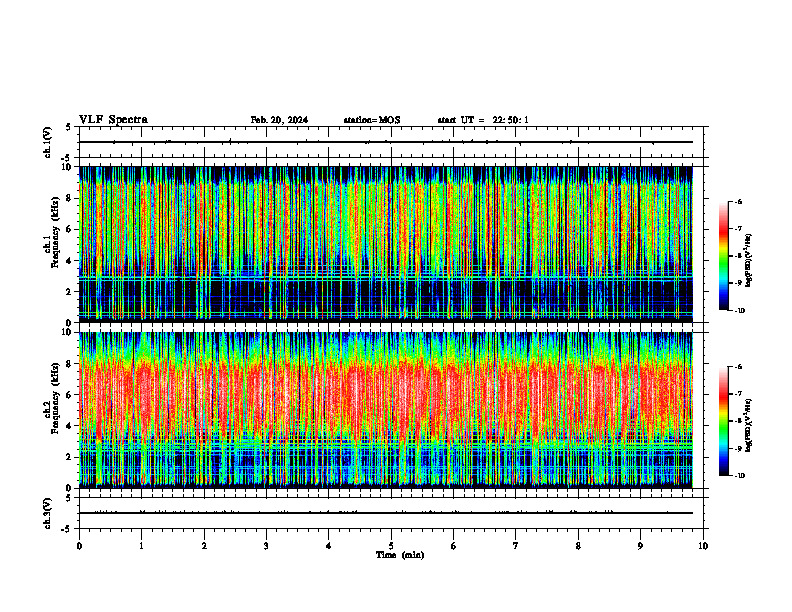Click the ch.1 "Frequency (kHz)" axis label
This screenshot has height=612, width=792.
coord(55,232)
